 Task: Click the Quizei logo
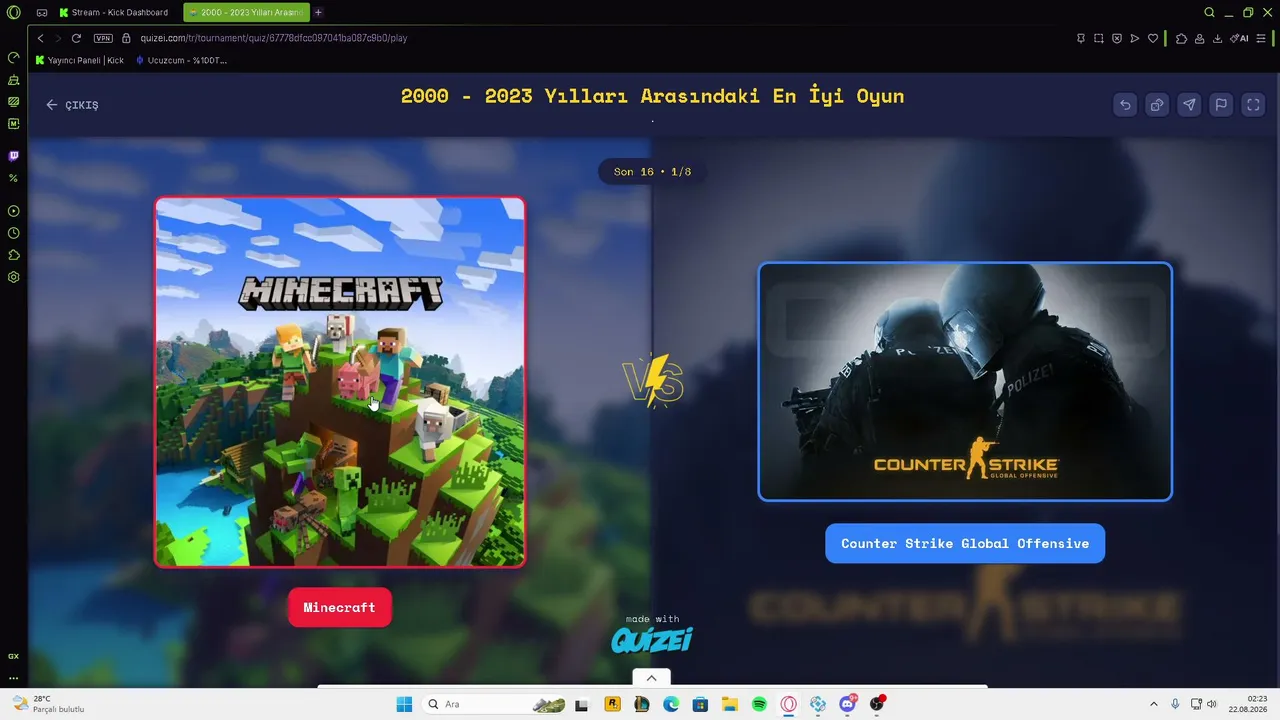coord(652,639)
